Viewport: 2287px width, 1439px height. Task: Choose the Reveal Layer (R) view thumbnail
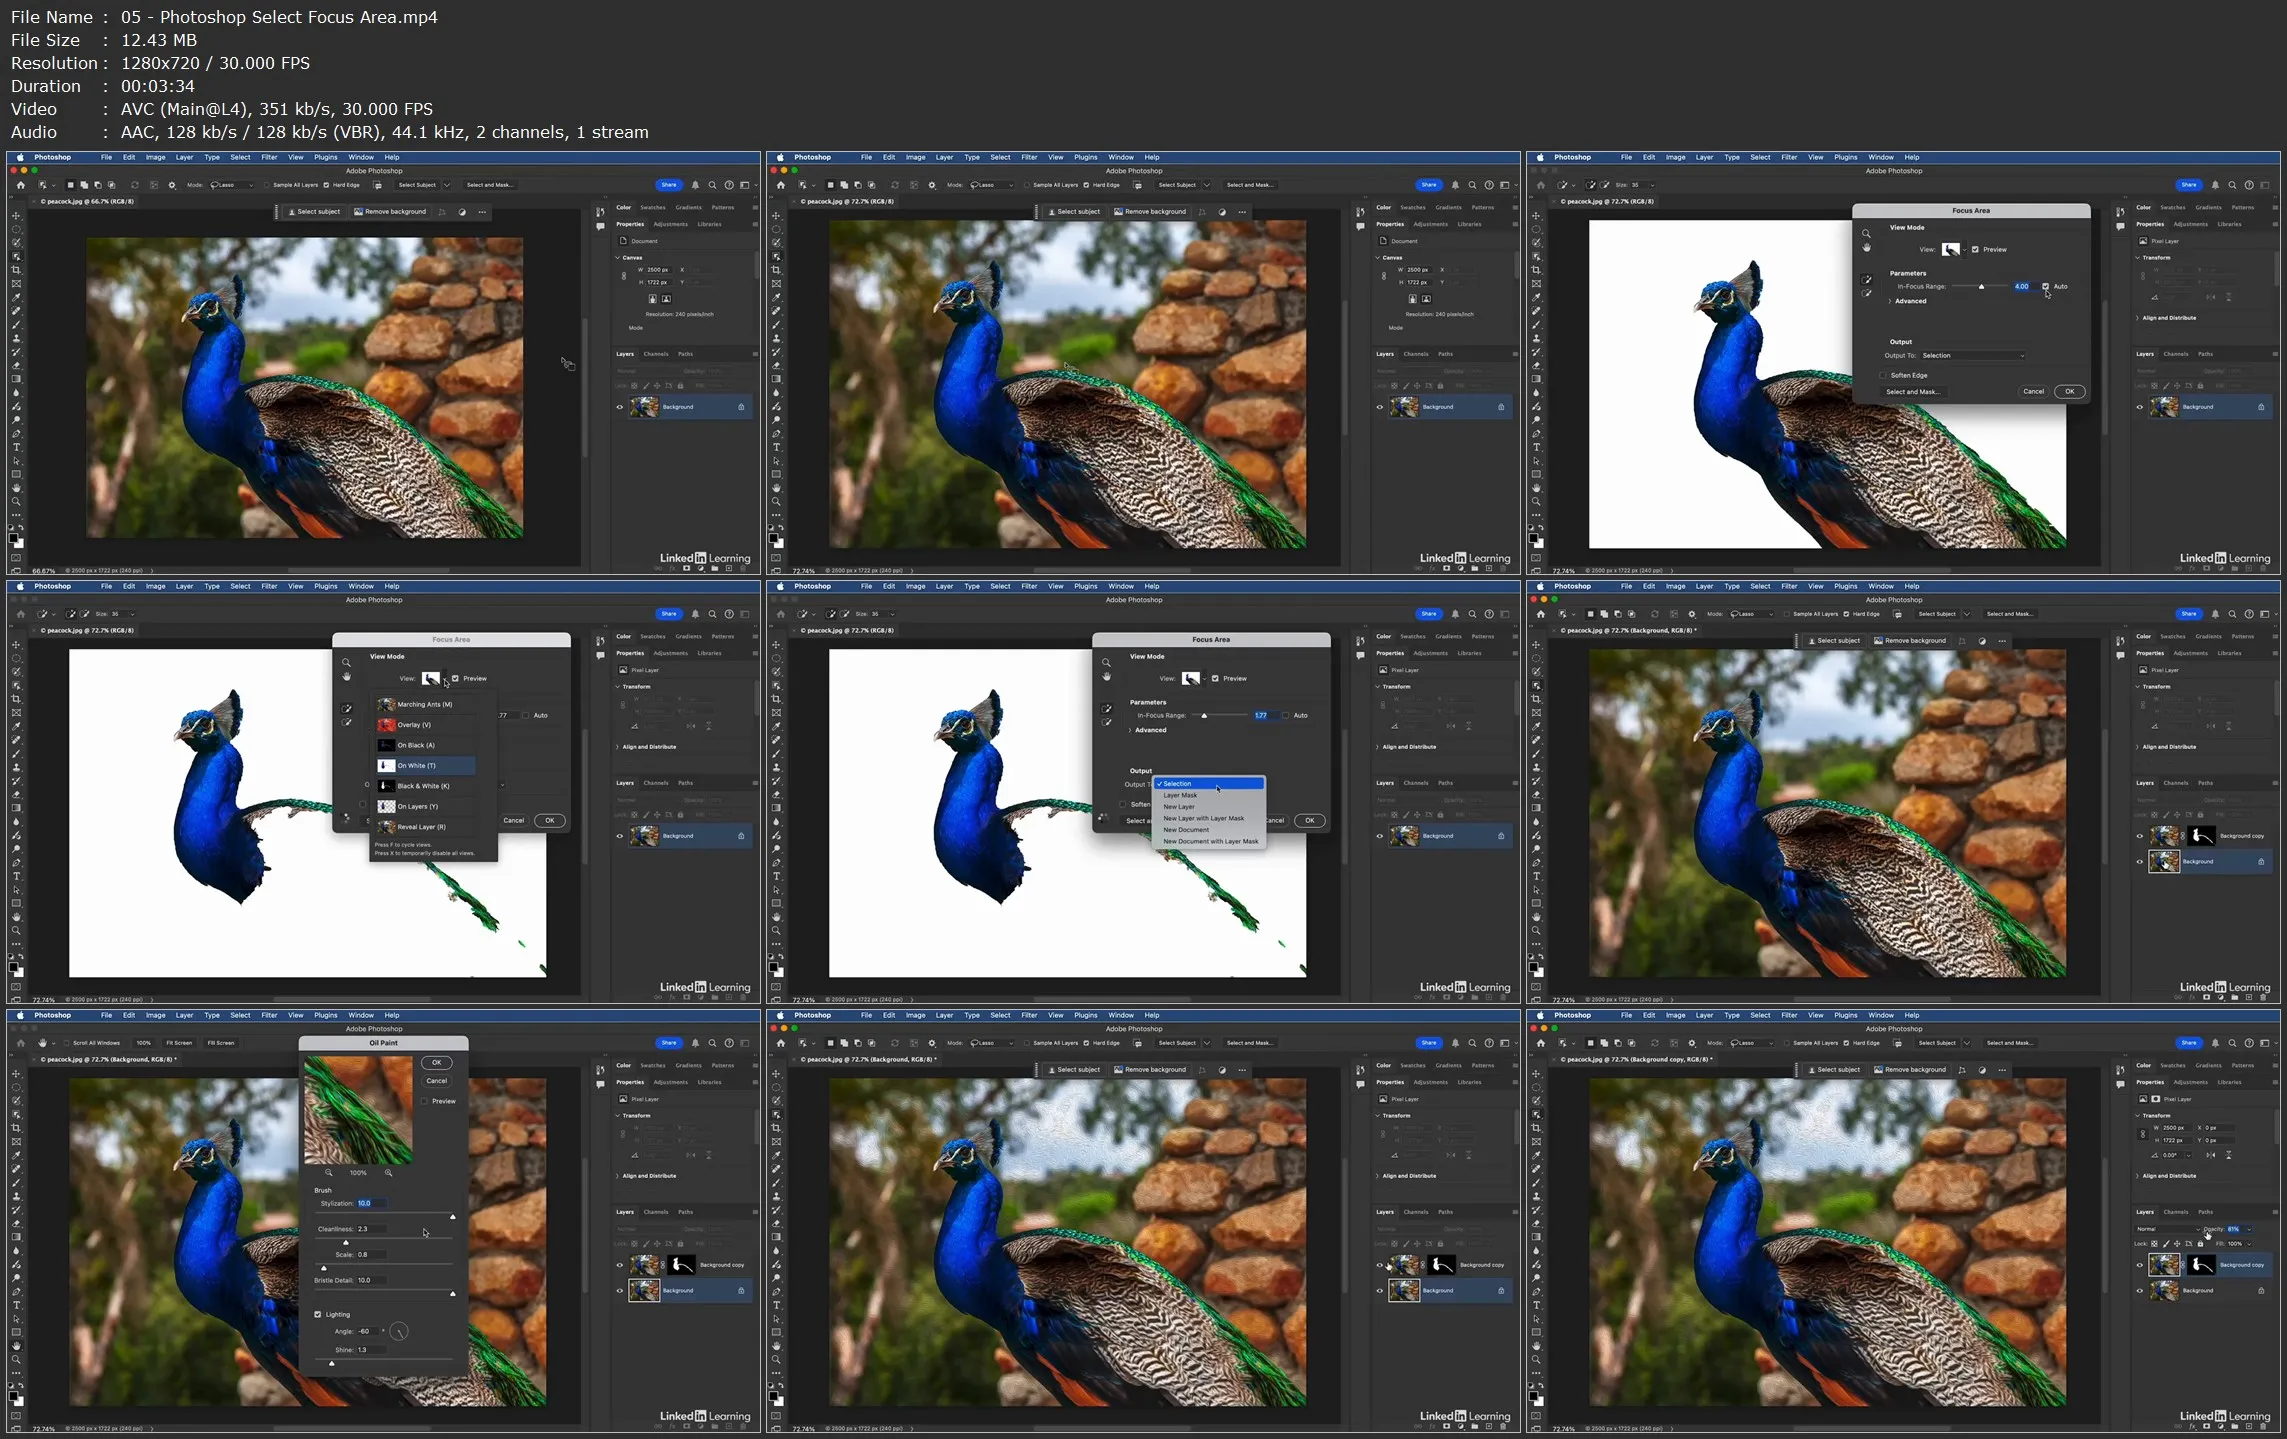(x=386, y=827)
